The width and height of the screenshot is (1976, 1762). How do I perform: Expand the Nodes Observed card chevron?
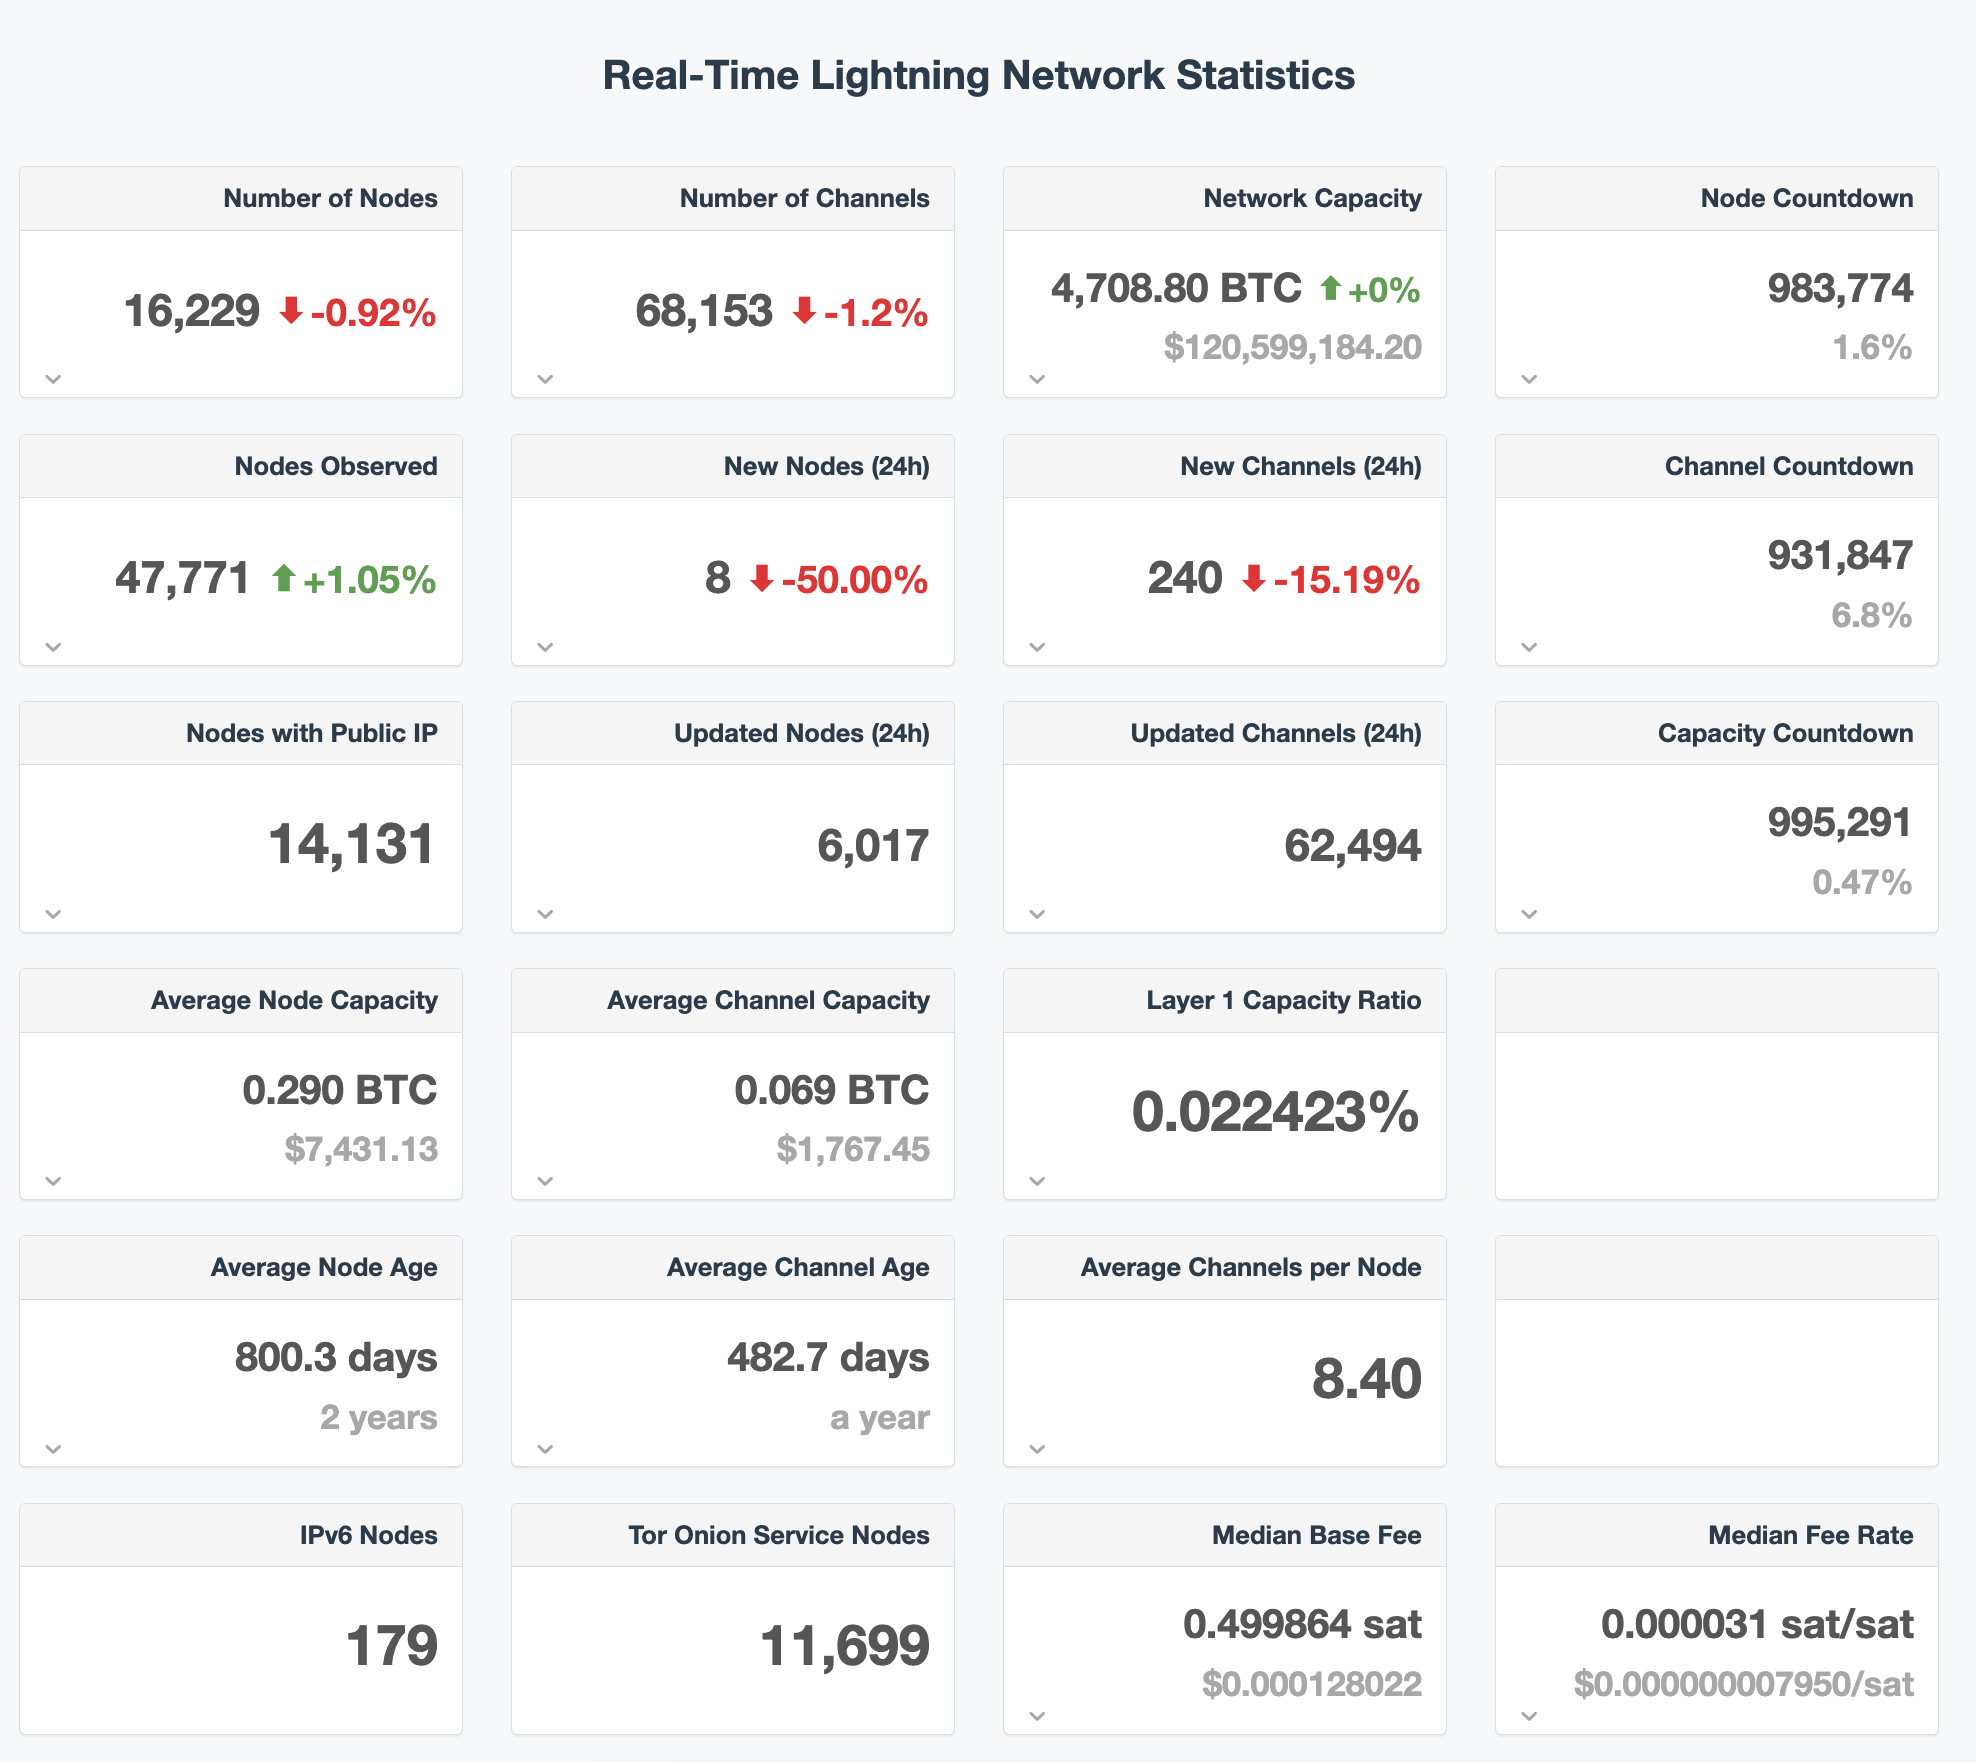click(54, 647)
